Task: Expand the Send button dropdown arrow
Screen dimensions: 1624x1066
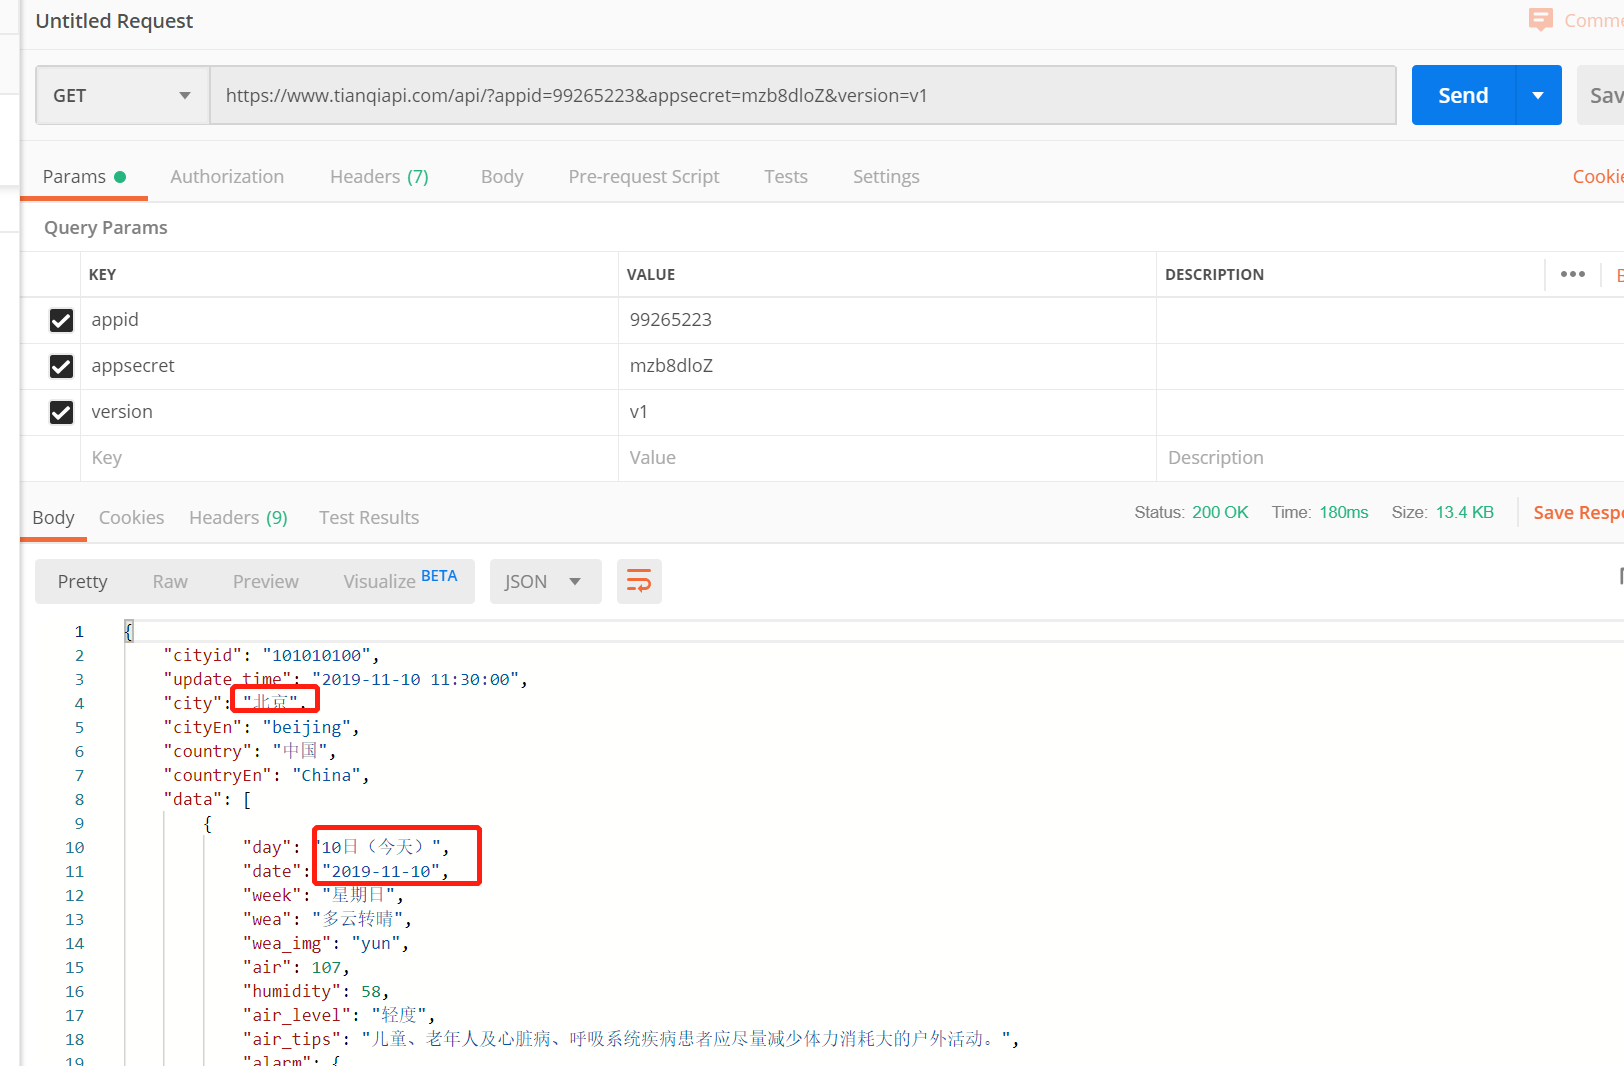Action: pyautogui.click(x=1538, y=96)
